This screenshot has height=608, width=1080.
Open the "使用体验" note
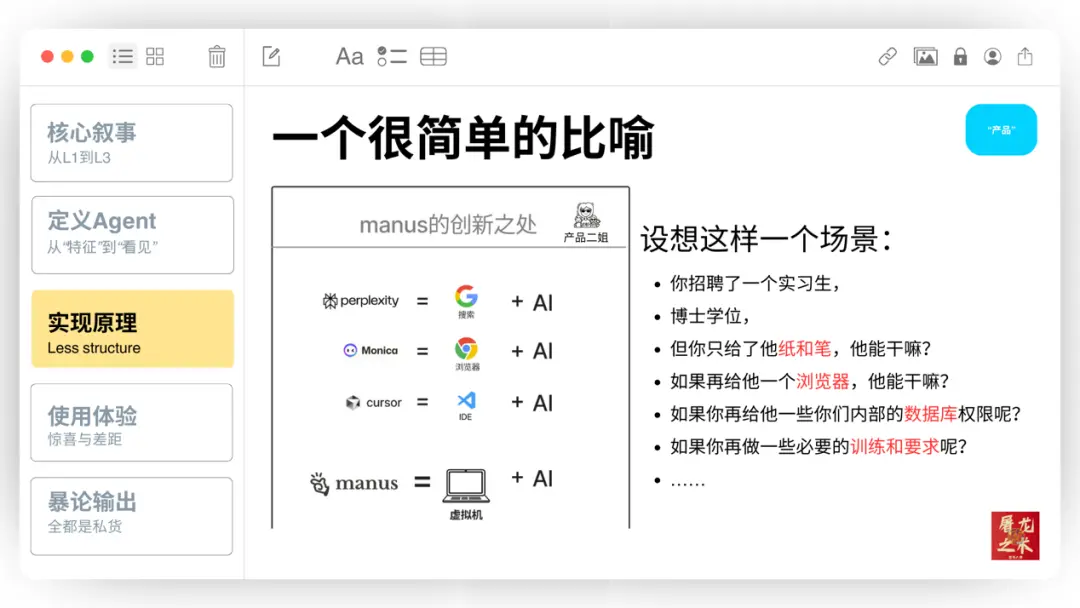131,422
